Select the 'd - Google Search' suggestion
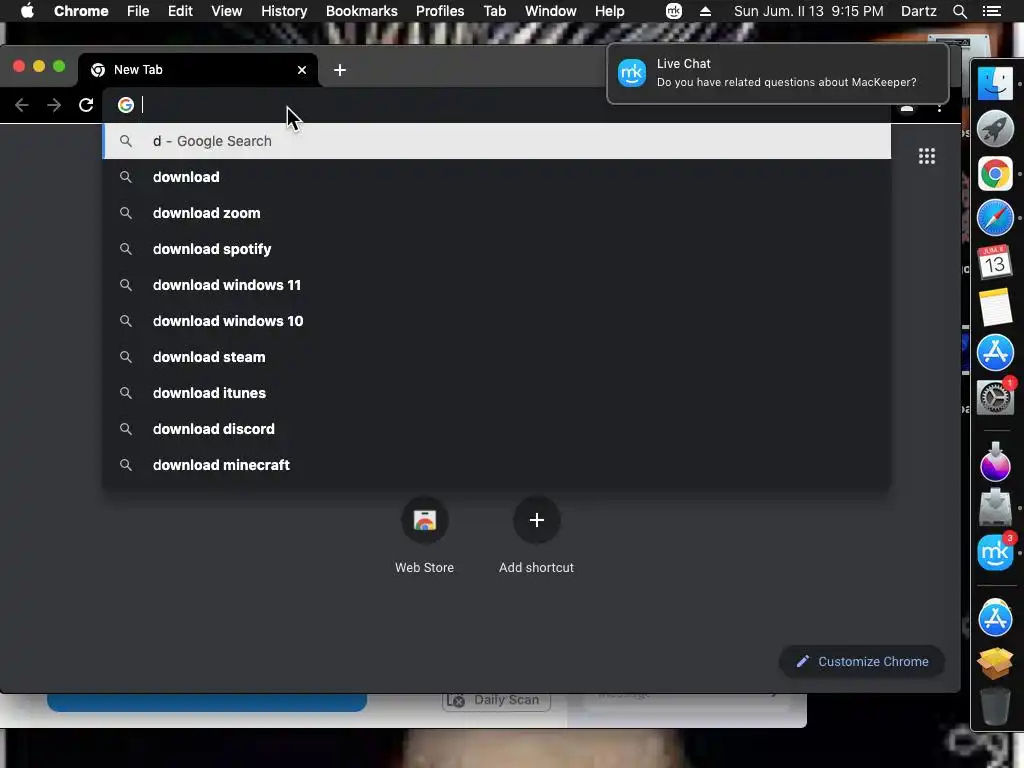The width and height of the screenshot is (1024, 768). (496, 141)
